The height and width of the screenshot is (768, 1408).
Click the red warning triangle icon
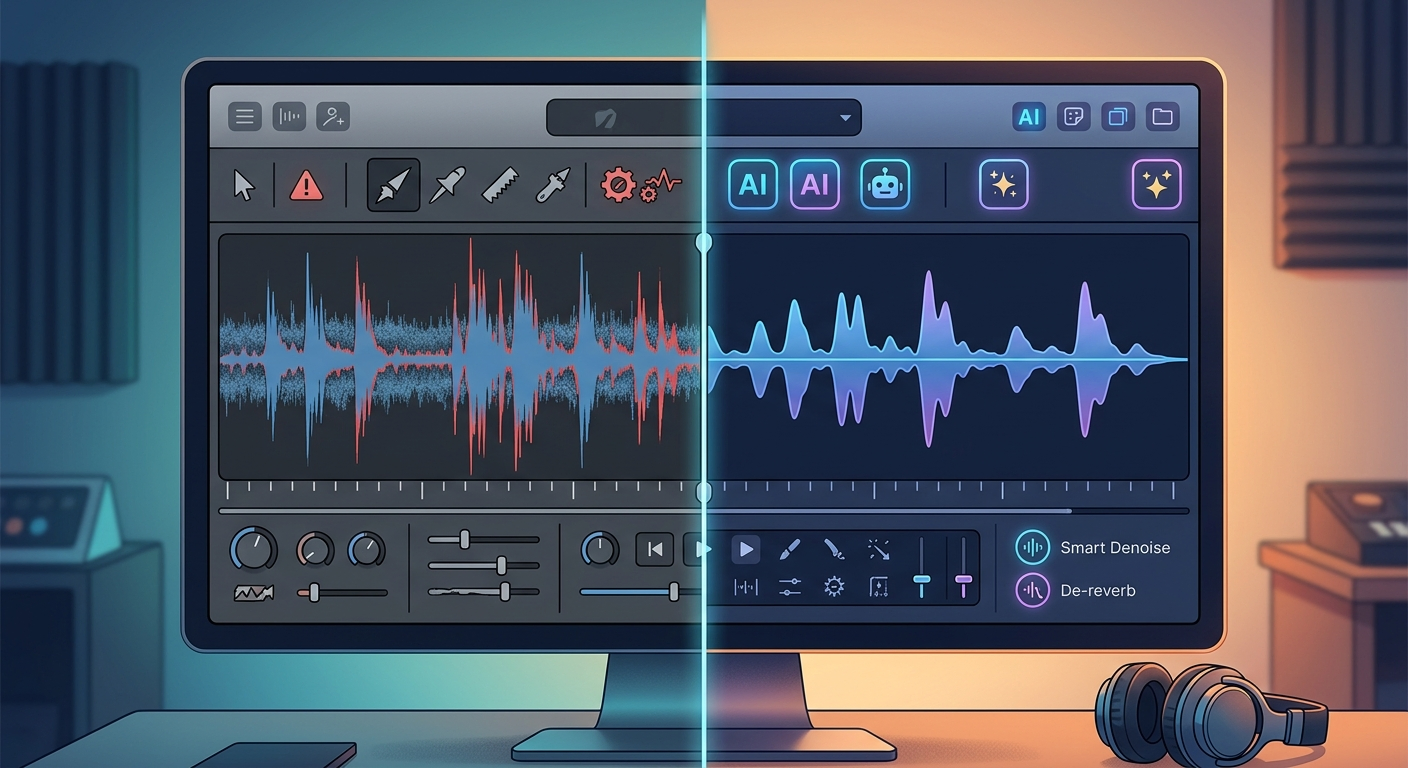[306, 185]
